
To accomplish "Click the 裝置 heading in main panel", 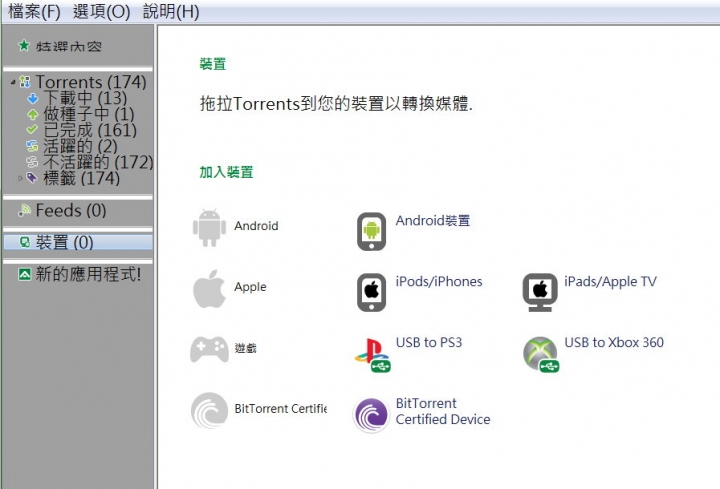I will point(213,64).
